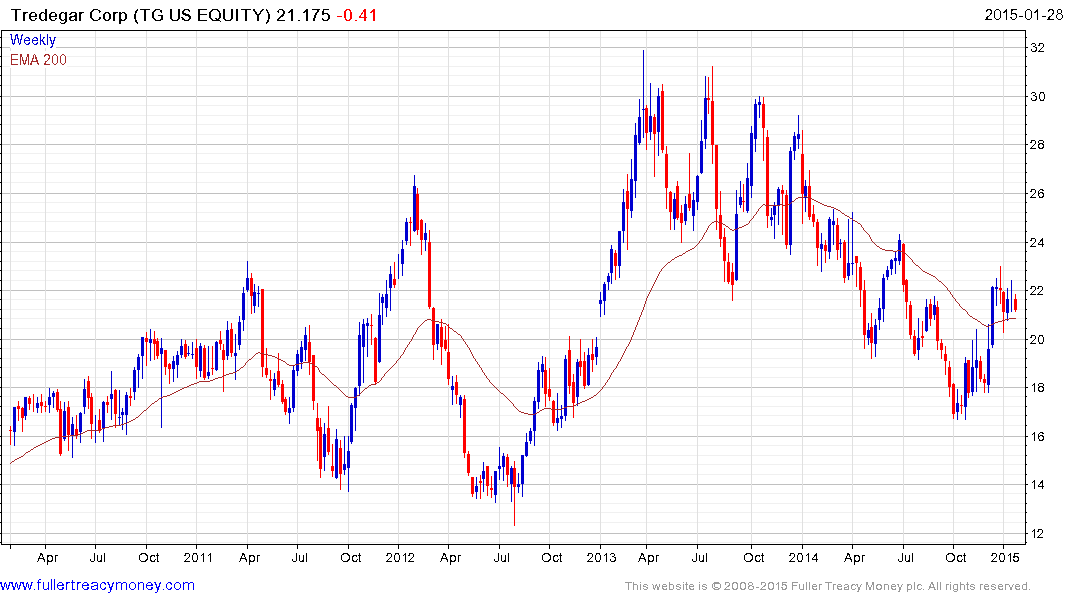This screenshot has height=600, width=1075.
Task: Click the chart title 'Tredegar Corp (TG US EQUITY)'
Action: click(x=141, y=15)
